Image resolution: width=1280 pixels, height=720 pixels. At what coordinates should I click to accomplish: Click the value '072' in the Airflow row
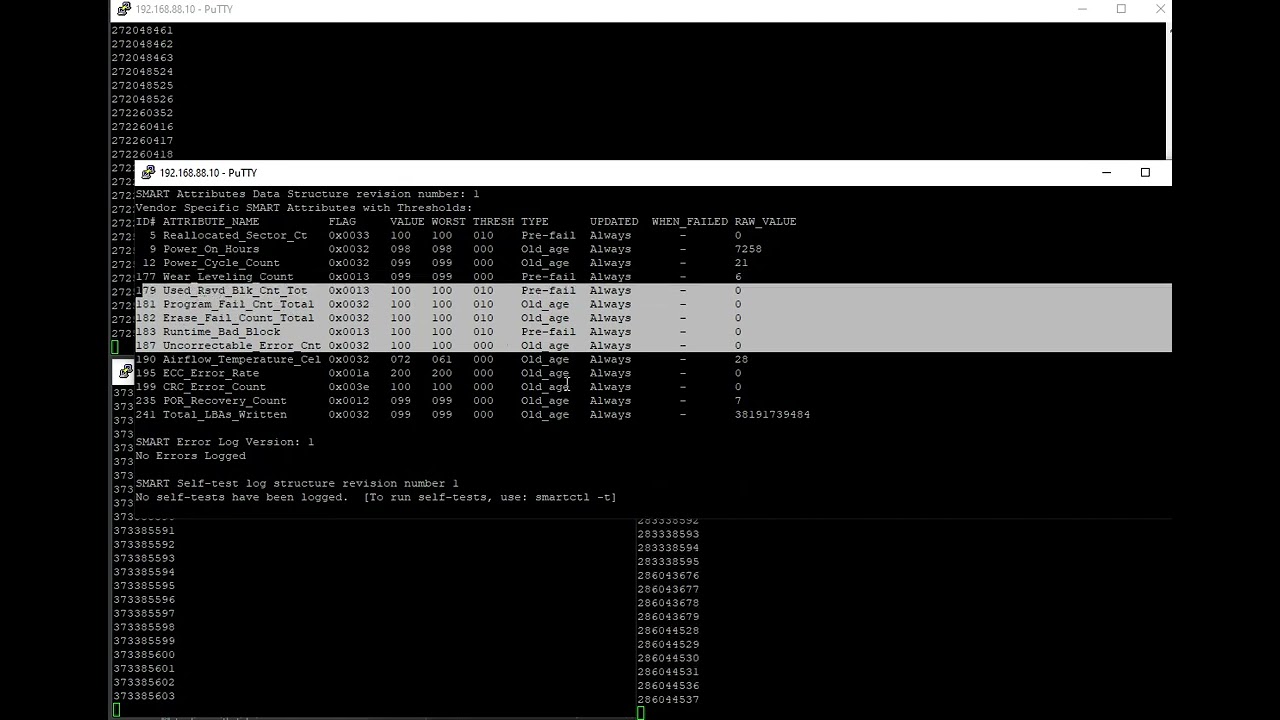400,359
